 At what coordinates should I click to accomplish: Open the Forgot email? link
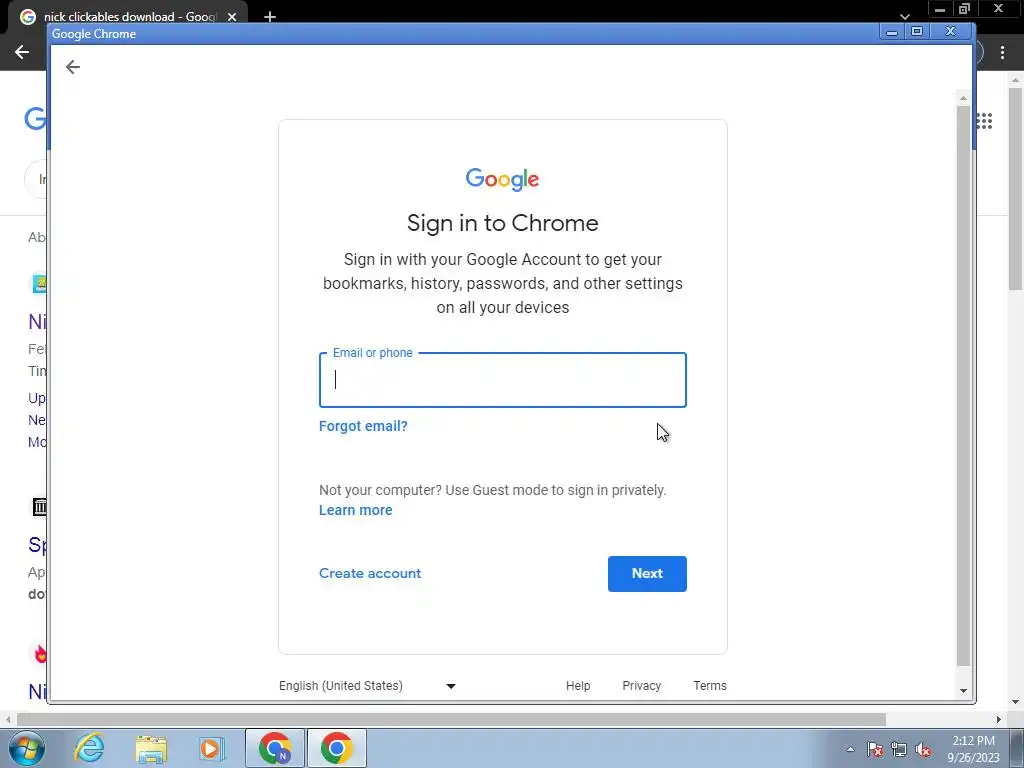click(363, 426)
